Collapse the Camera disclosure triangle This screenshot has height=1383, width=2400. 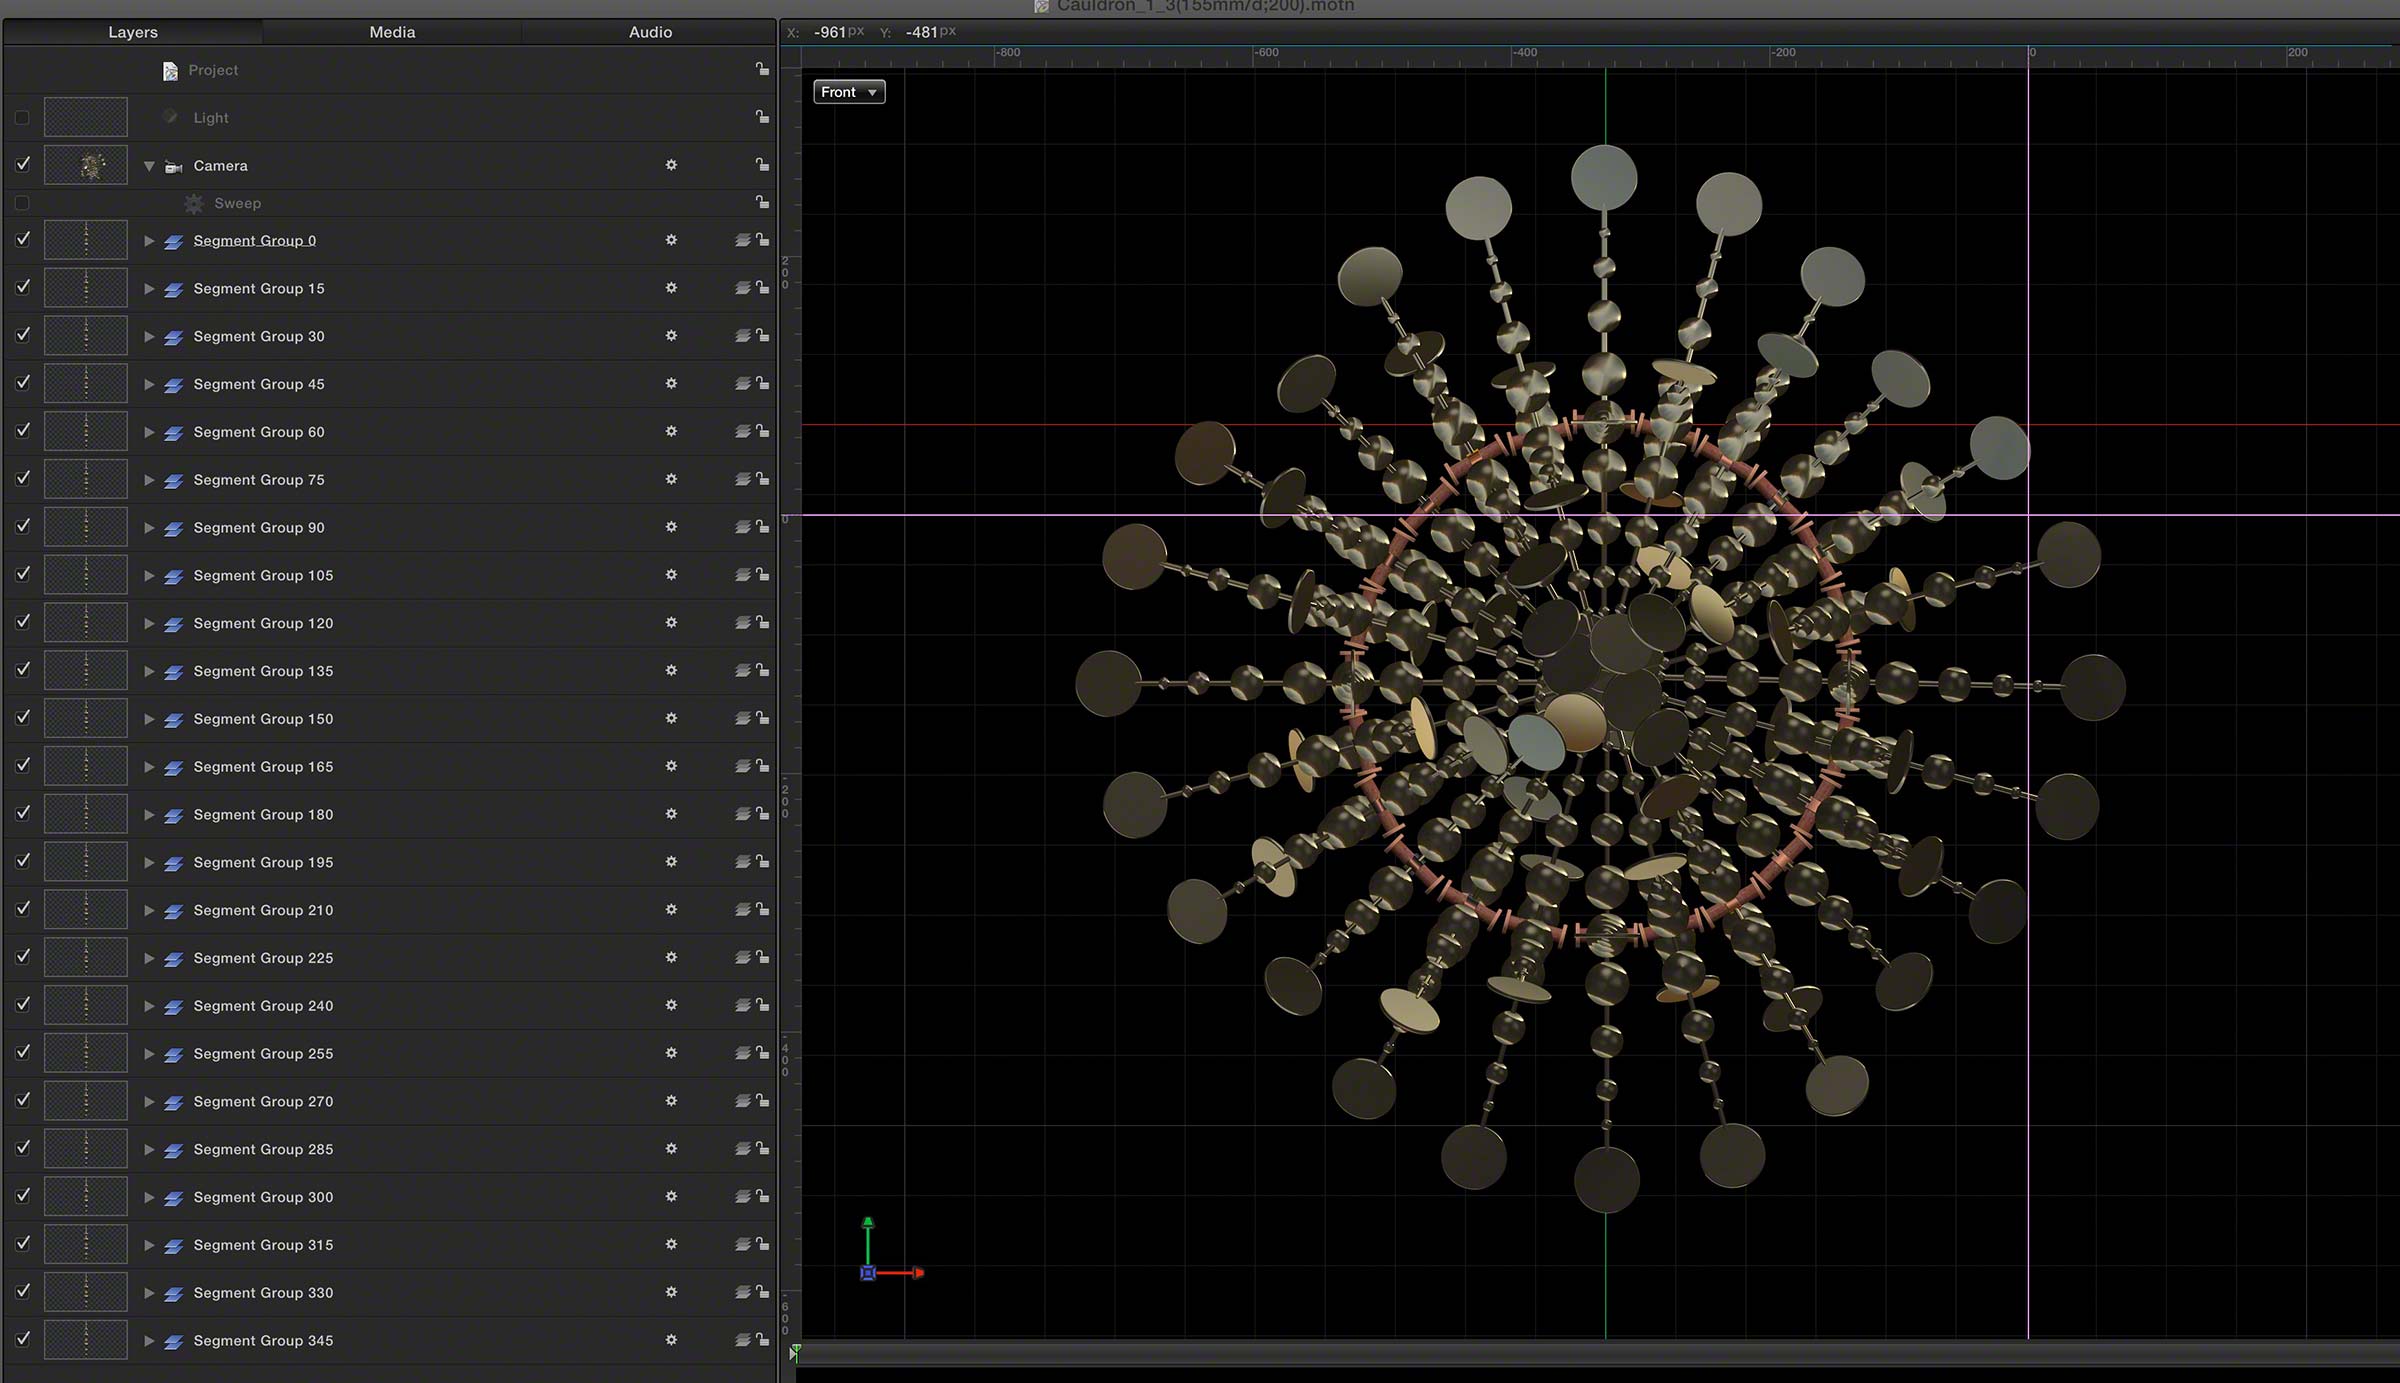tap(149, 166)
